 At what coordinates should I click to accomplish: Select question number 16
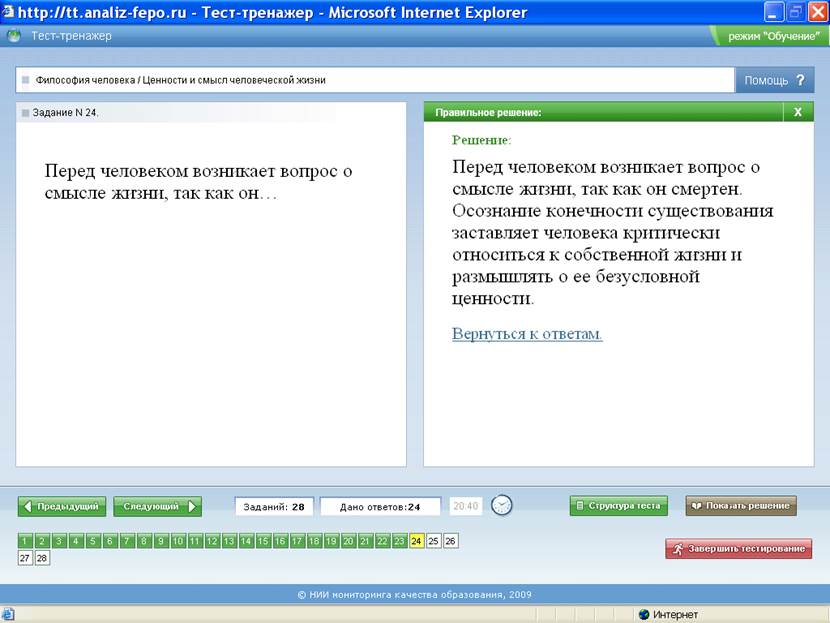tap(280, 541)
